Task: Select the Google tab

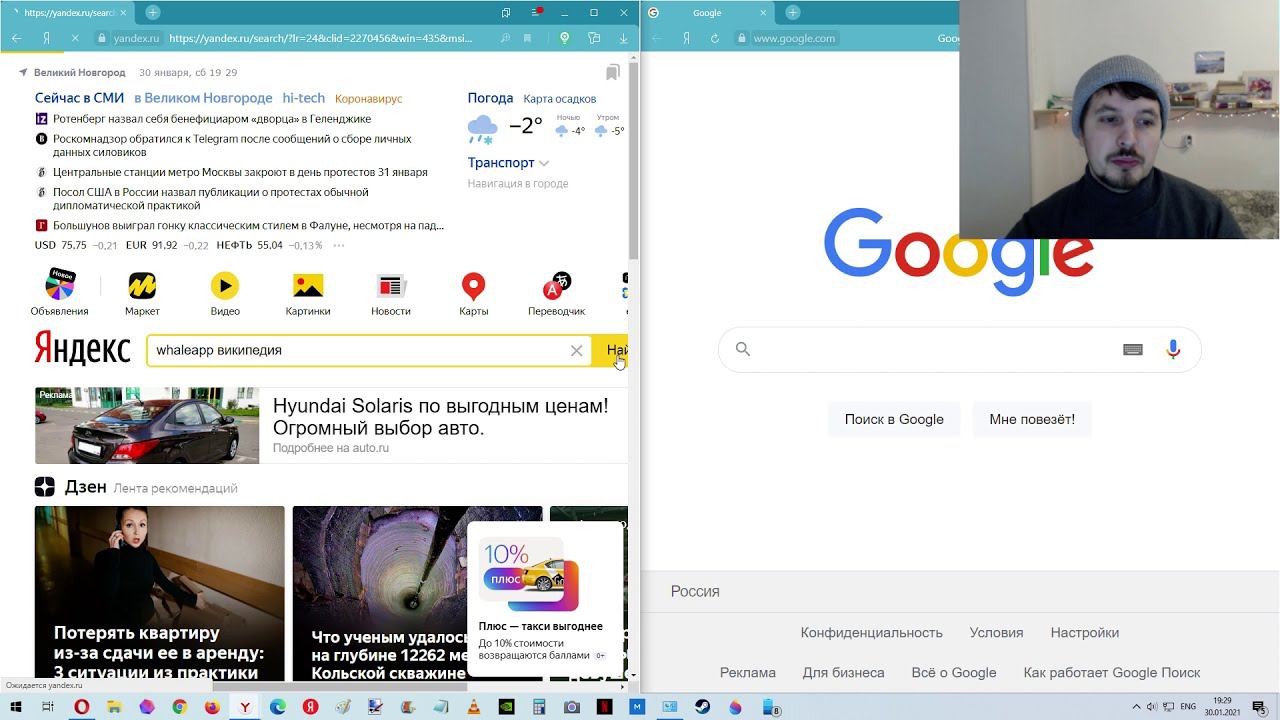Action: coord(707,13)
